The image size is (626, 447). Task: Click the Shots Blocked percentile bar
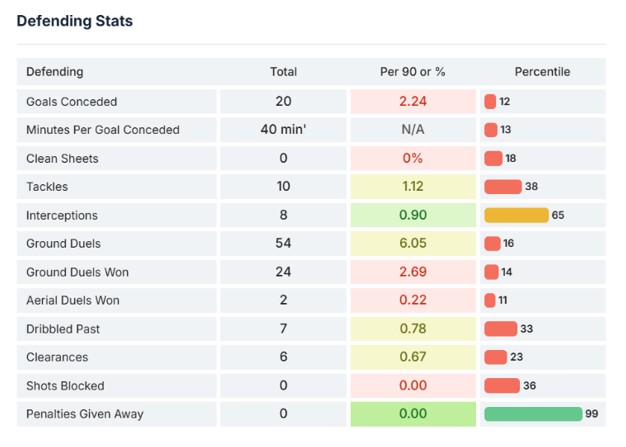[x=502, y=386]
